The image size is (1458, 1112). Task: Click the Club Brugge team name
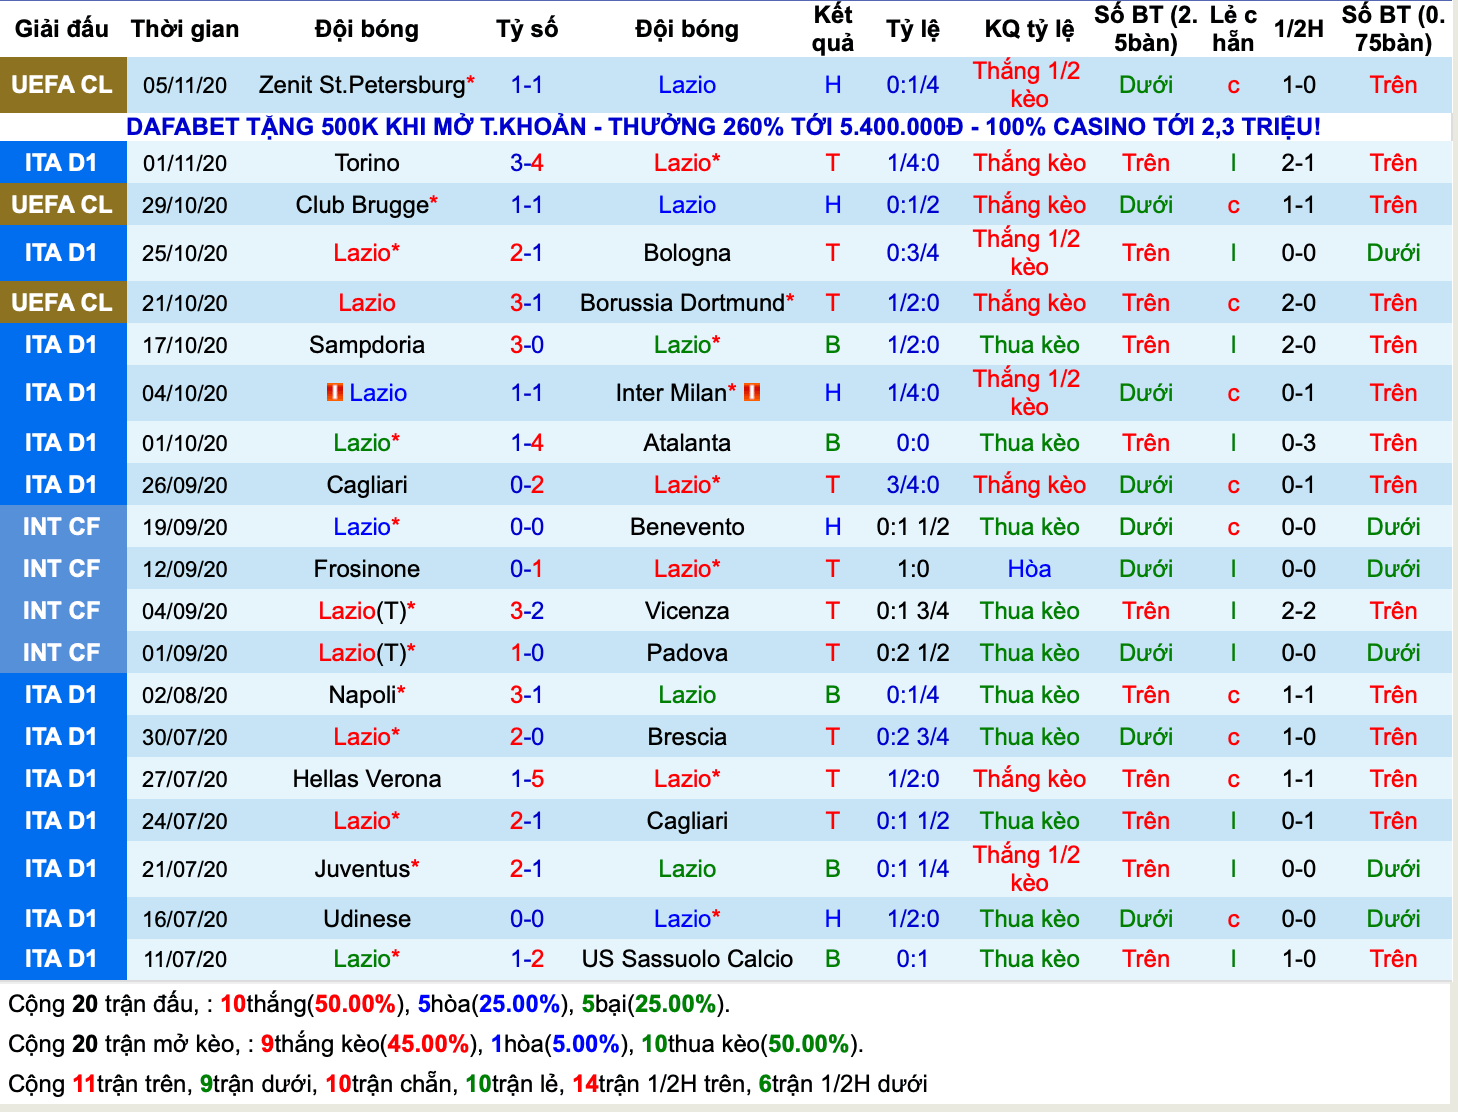[x=362, y=205]
